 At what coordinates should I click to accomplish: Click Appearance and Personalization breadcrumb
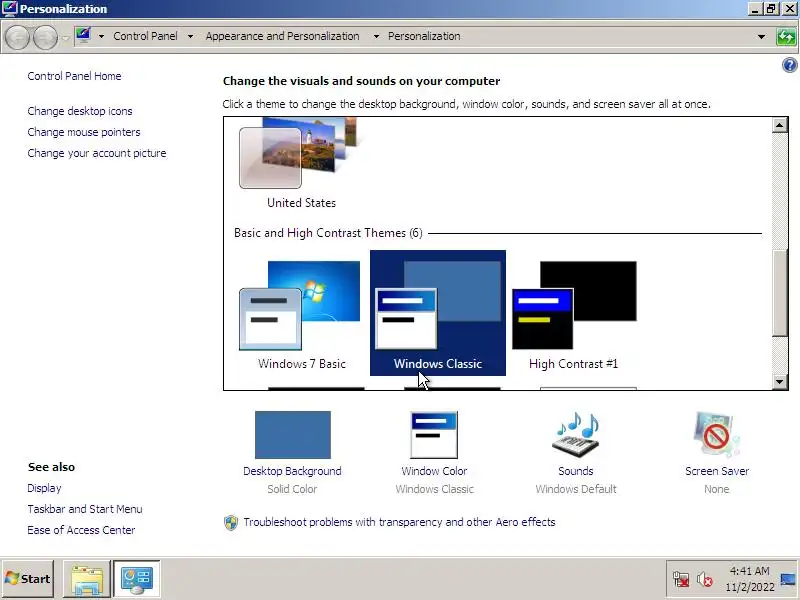click(x=283, y=36)
